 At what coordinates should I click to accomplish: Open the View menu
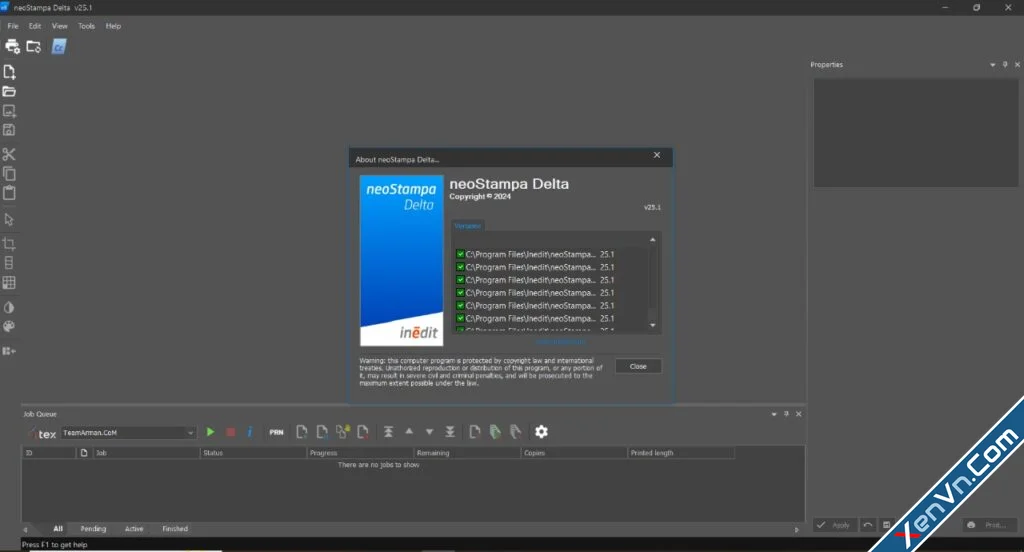click(x=59, y=26)
